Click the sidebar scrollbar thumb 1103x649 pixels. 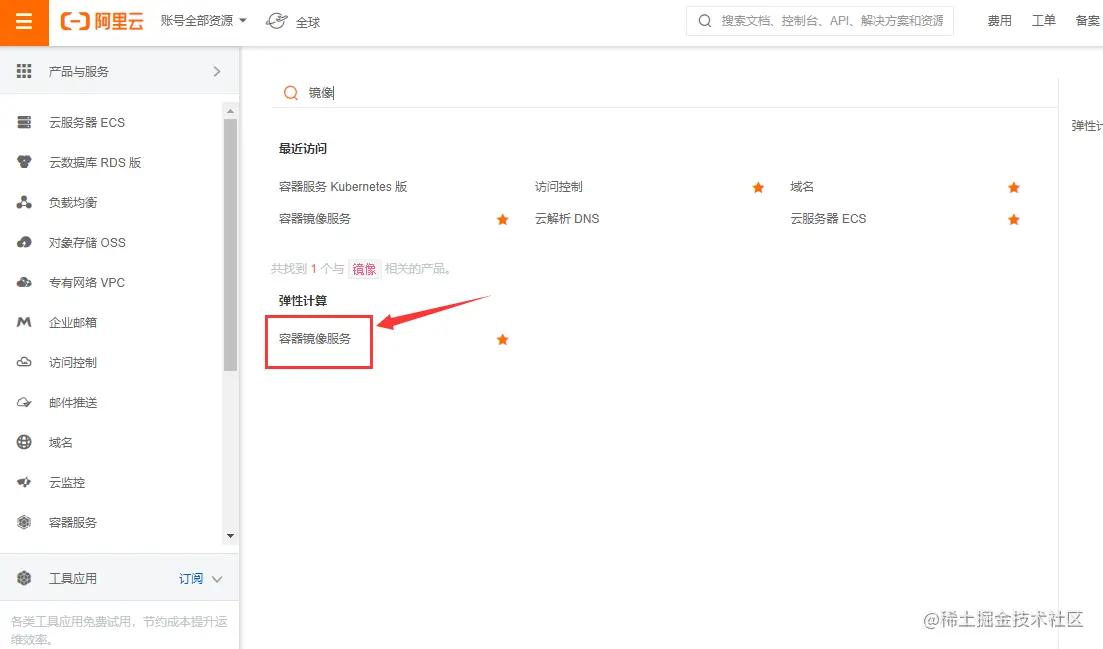click(x=230, y=245)
